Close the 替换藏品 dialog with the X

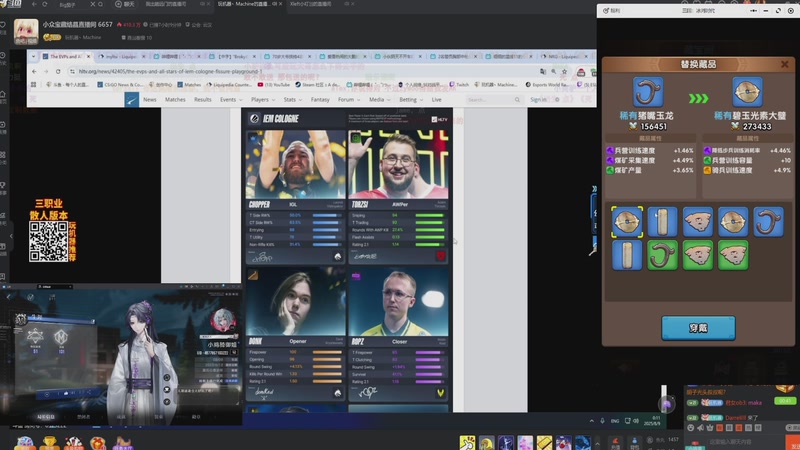pyautogui.click(x=785, y=64)
